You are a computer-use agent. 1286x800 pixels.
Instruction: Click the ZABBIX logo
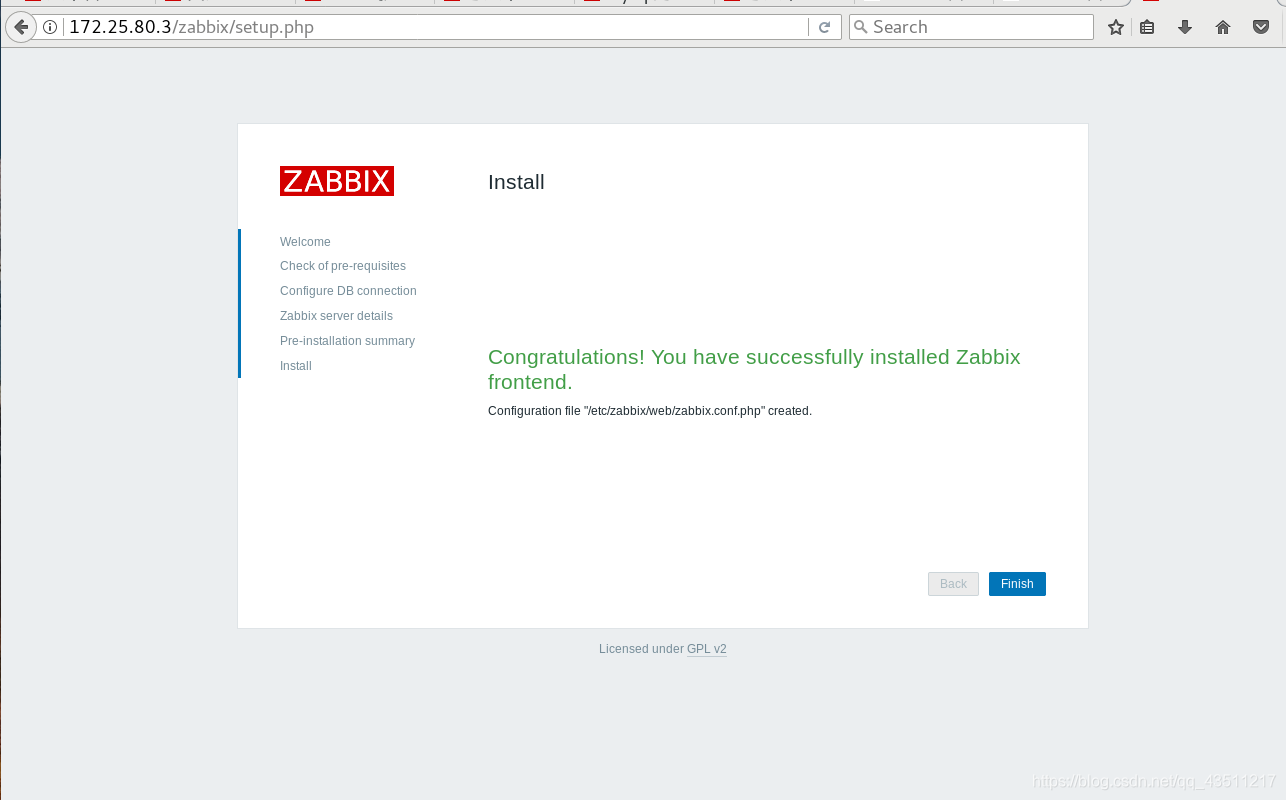click(337, 181)
